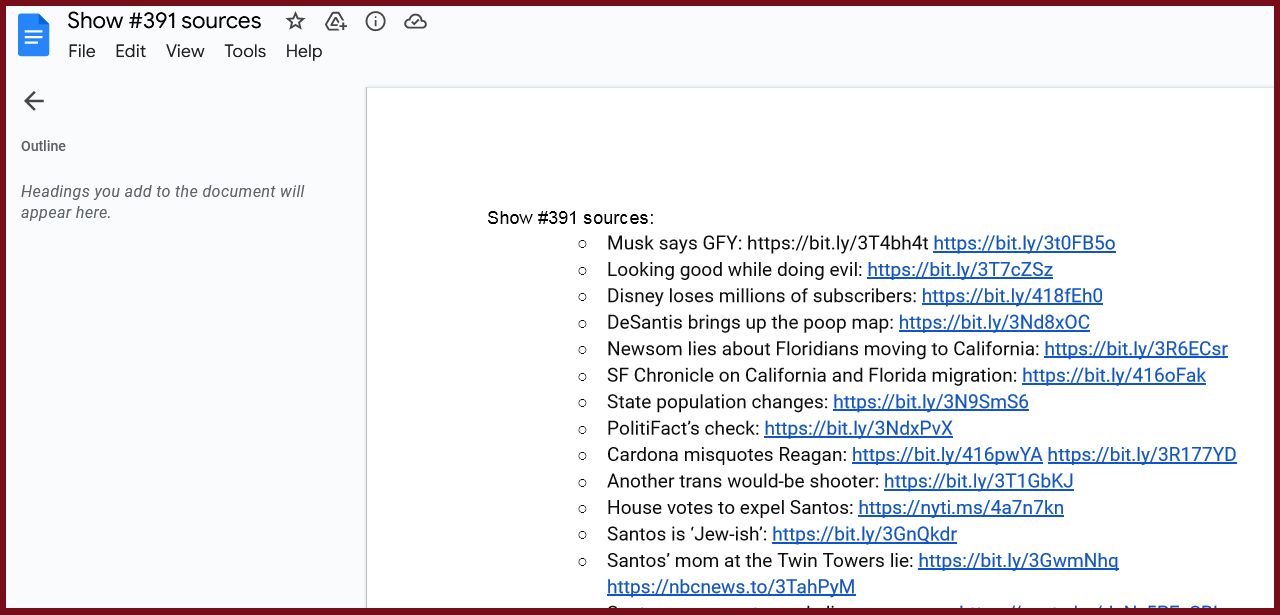Click text 'State population changes:'

[x=718, y=402]
